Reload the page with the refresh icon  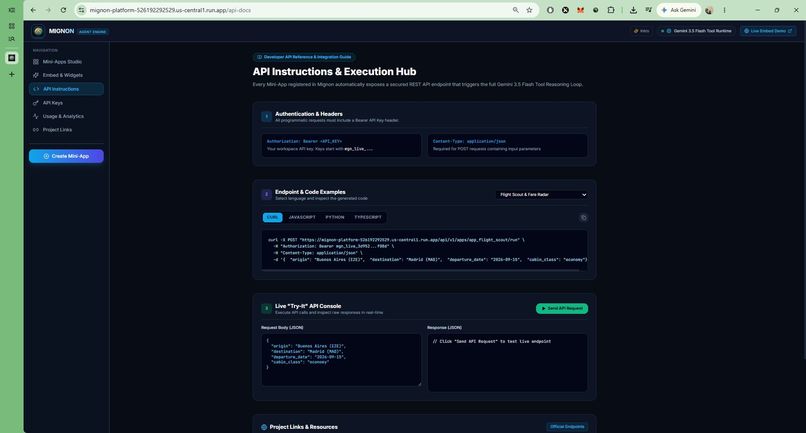pyautogui.click(x=63, y=10)
